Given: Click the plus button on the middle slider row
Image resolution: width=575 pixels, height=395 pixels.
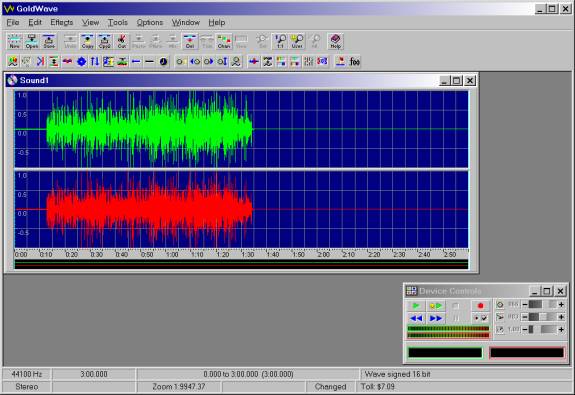Looking at the screenshot, I should (561, 317).
